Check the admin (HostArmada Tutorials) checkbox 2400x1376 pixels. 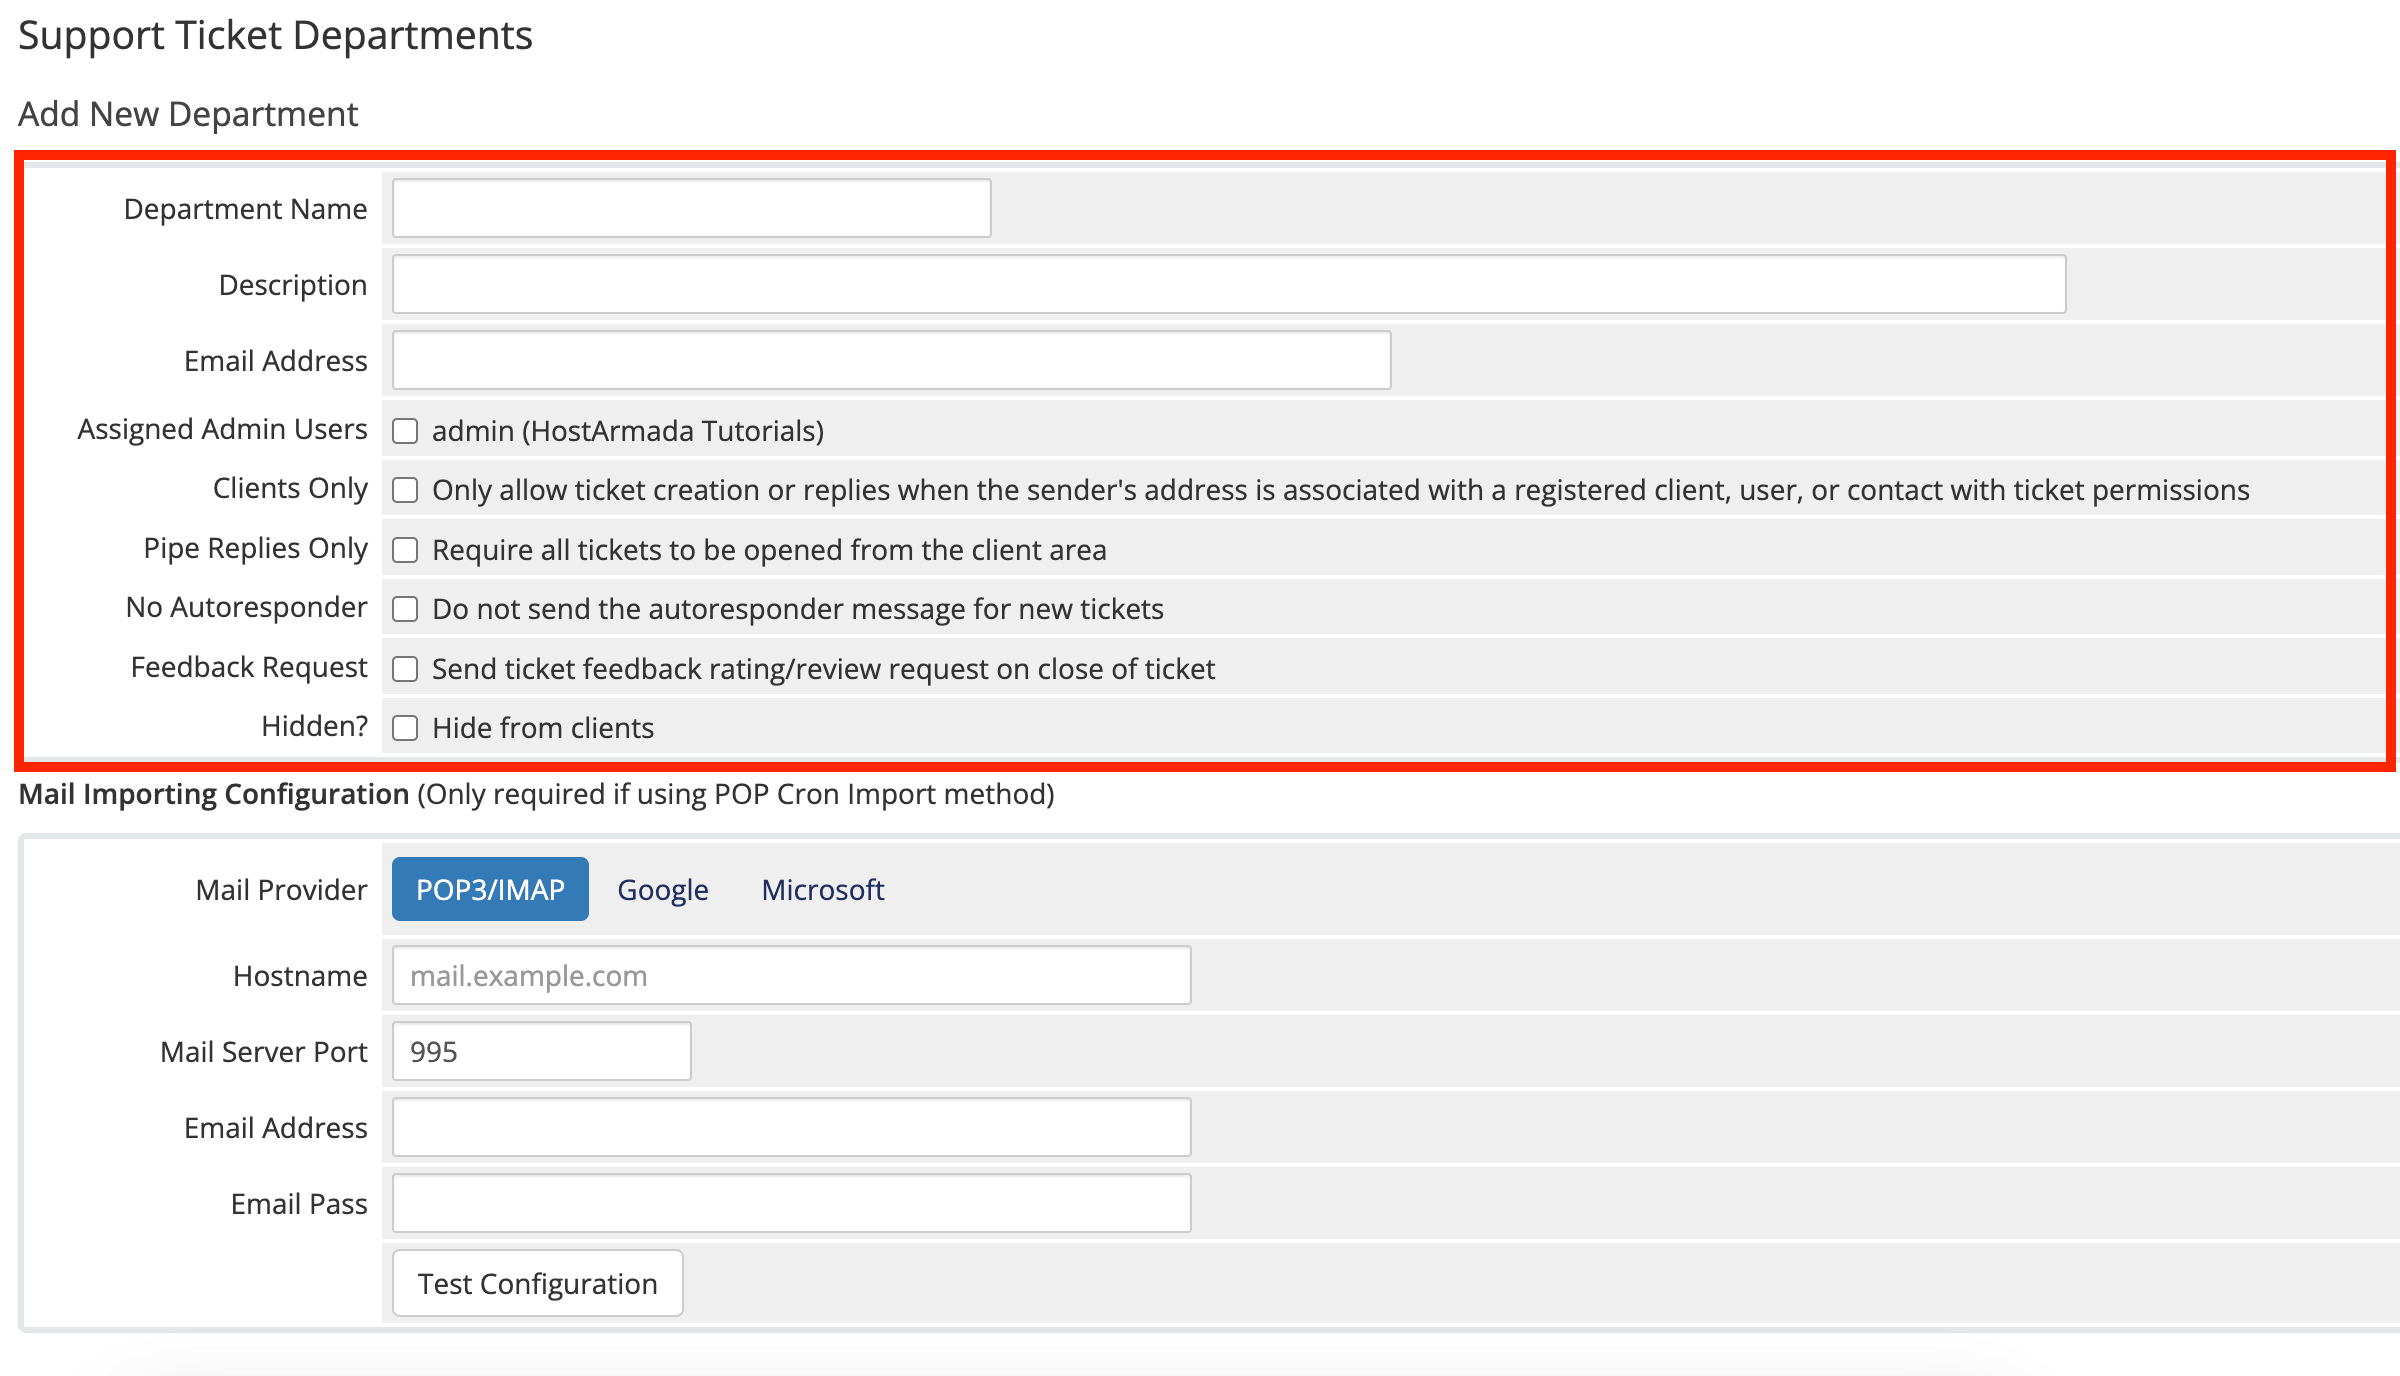[405, 431]
